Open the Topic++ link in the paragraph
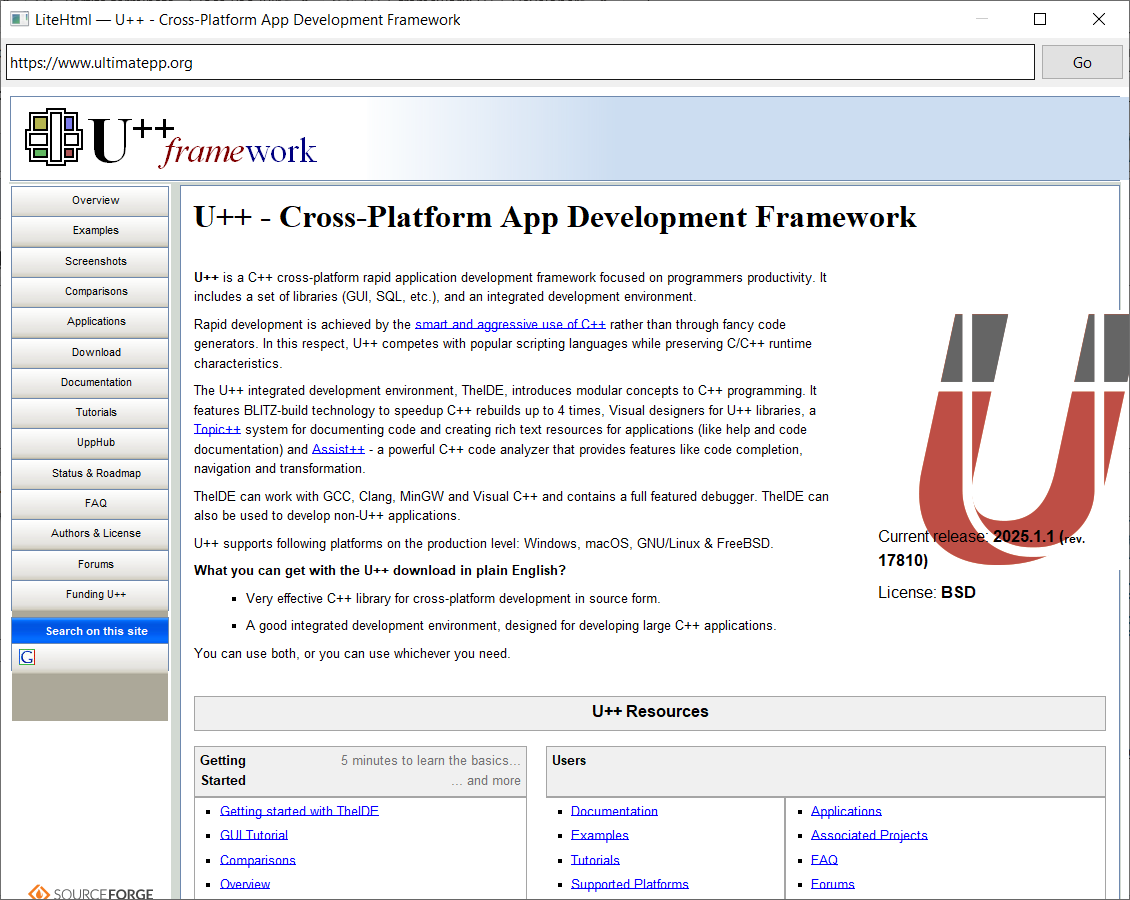 tap(217, 429)
